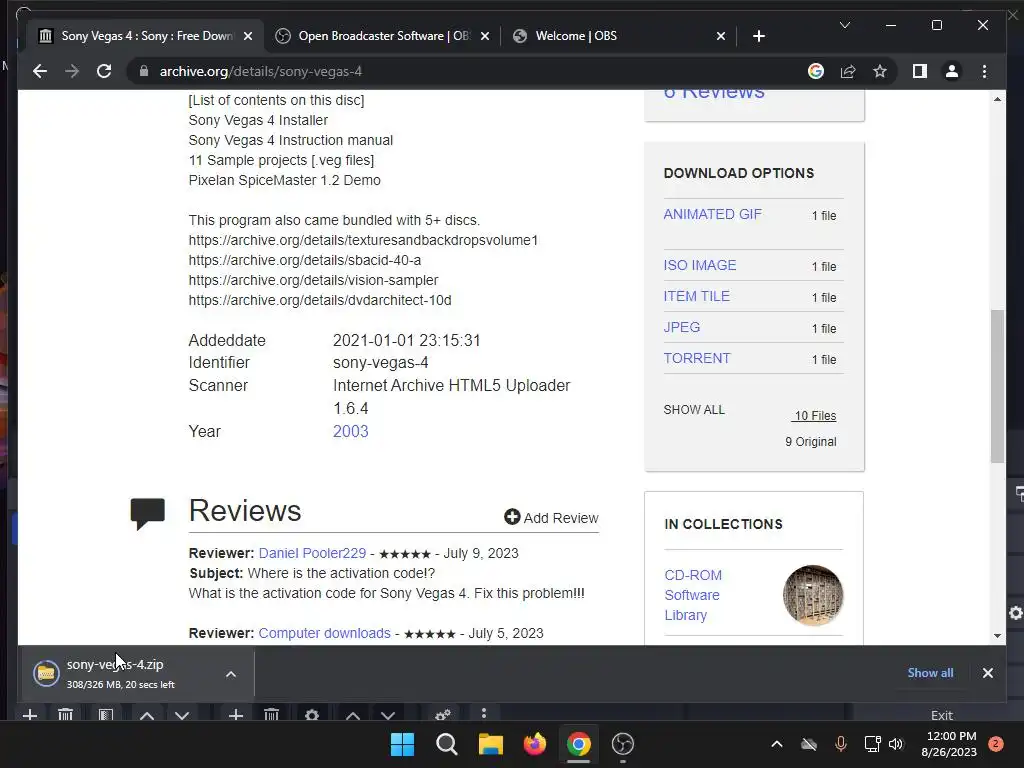The image size is (1024, 768).
Task: Open Windows Search from the taskbar
Action: click(x=447, y=744)
